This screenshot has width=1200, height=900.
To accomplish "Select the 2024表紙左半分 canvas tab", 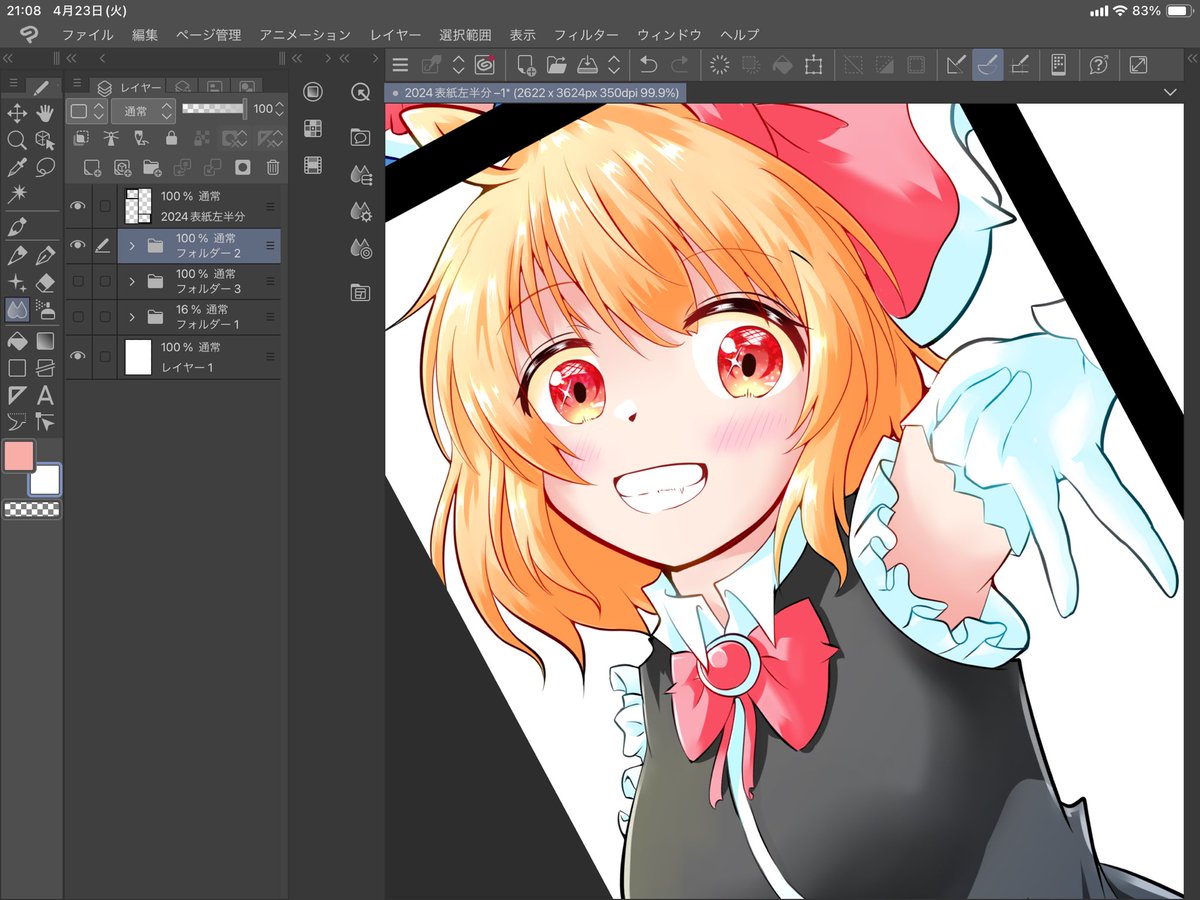I will [x=536, y=92].
